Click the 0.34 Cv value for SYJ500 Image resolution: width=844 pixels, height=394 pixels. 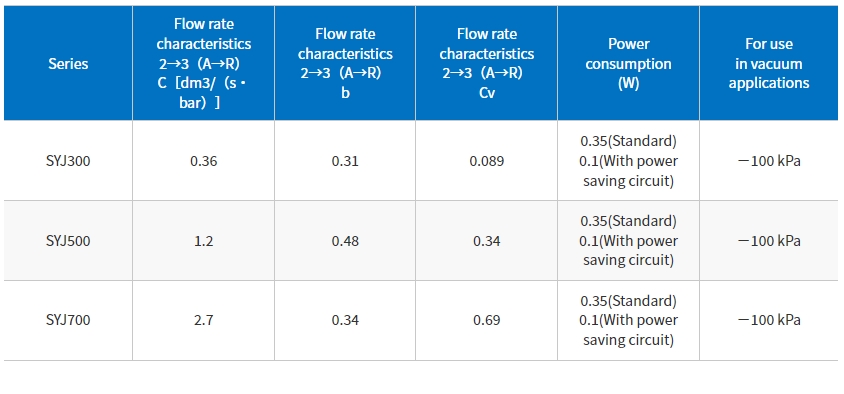click(487, 241)
